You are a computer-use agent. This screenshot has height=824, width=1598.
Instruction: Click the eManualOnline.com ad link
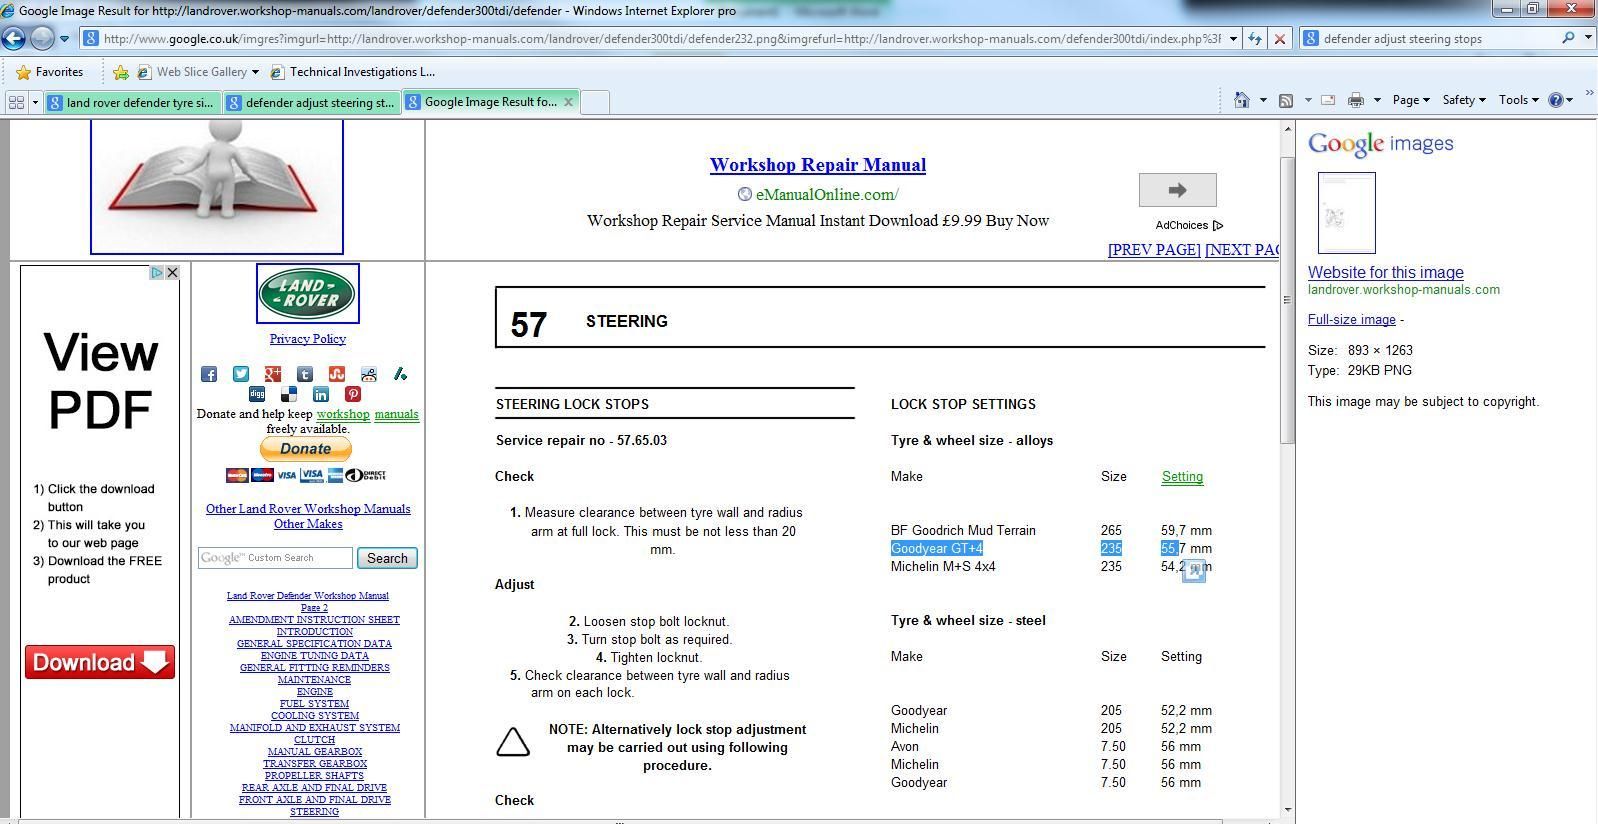point(826,195)
